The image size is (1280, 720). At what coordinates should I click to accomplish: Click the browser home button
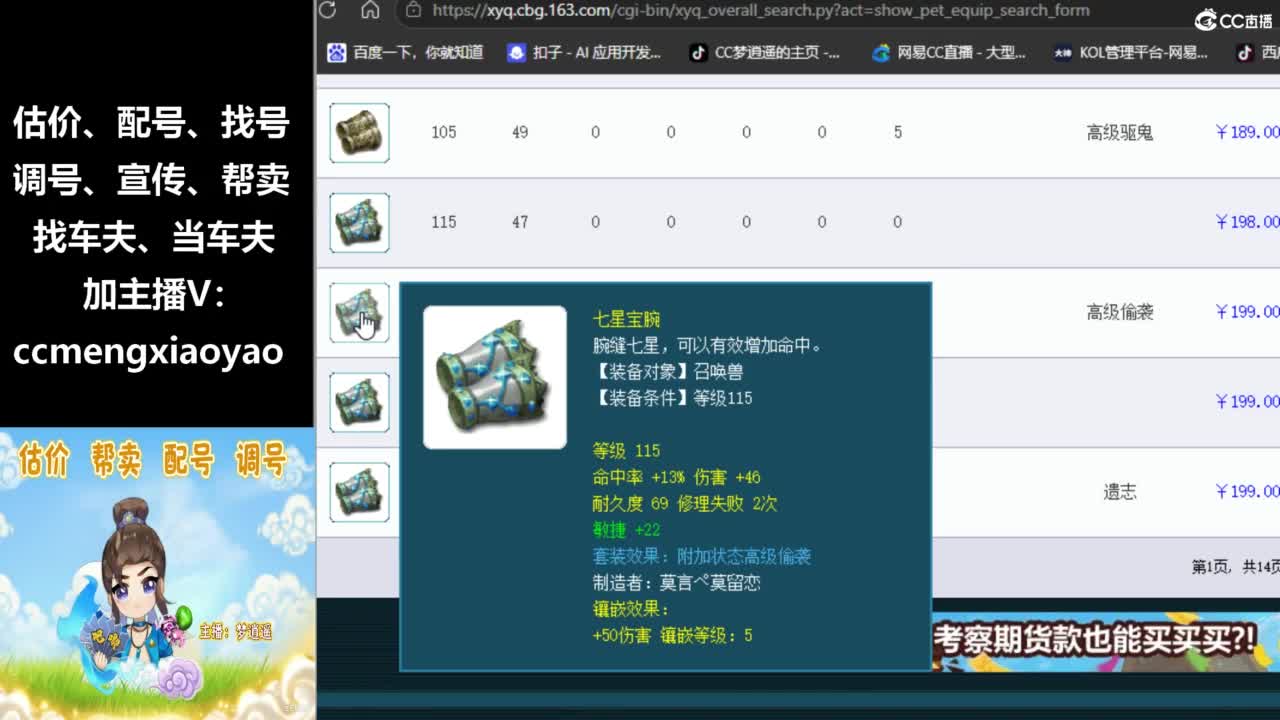click(x=370, y=10)
